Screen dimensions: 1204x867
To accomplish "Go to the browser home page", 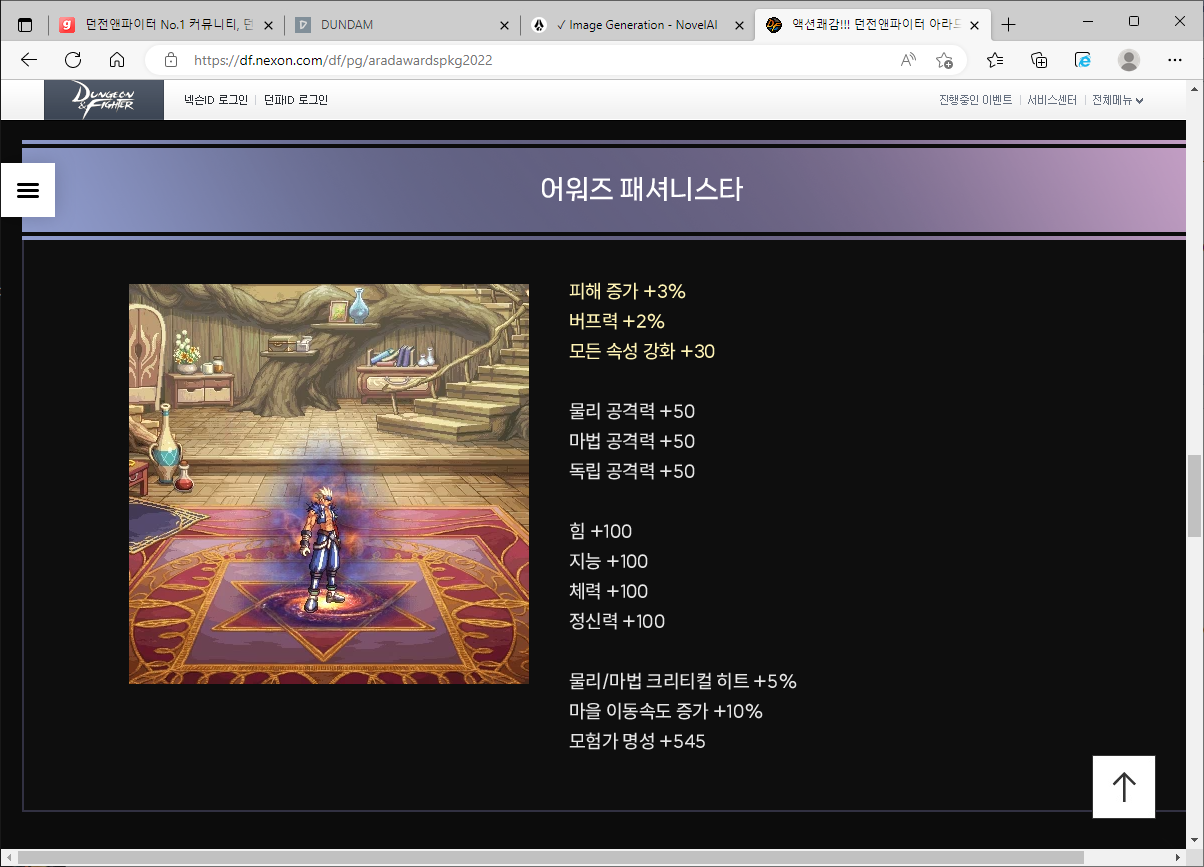I will coord(117,60).
